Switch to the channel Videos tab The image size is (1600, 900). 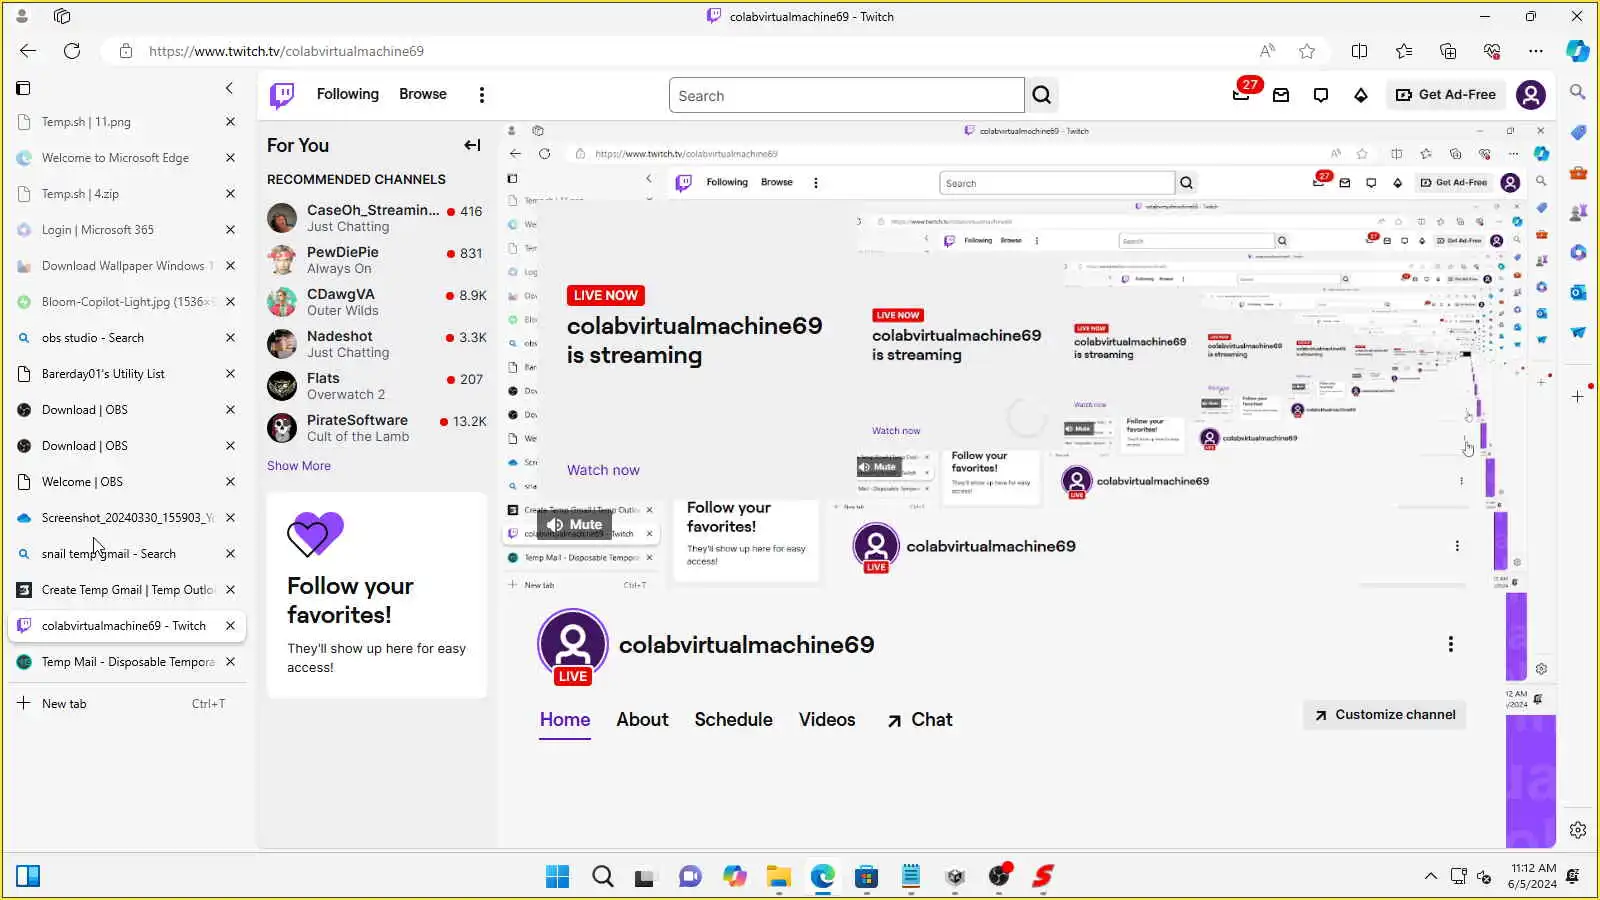[x=827, y=720]
